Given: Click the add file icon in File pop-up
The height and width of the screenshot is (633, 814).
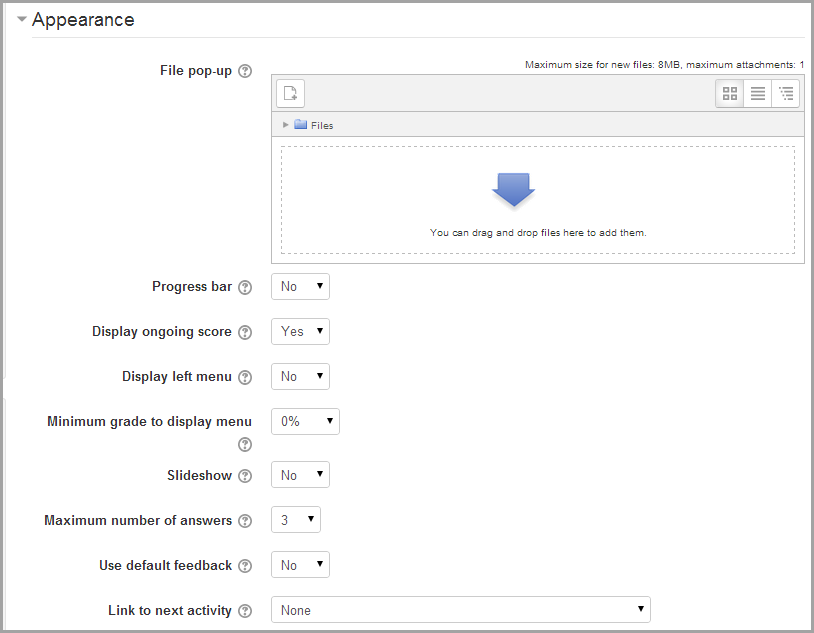Looking at the screenshot, I should pos(290,93).
